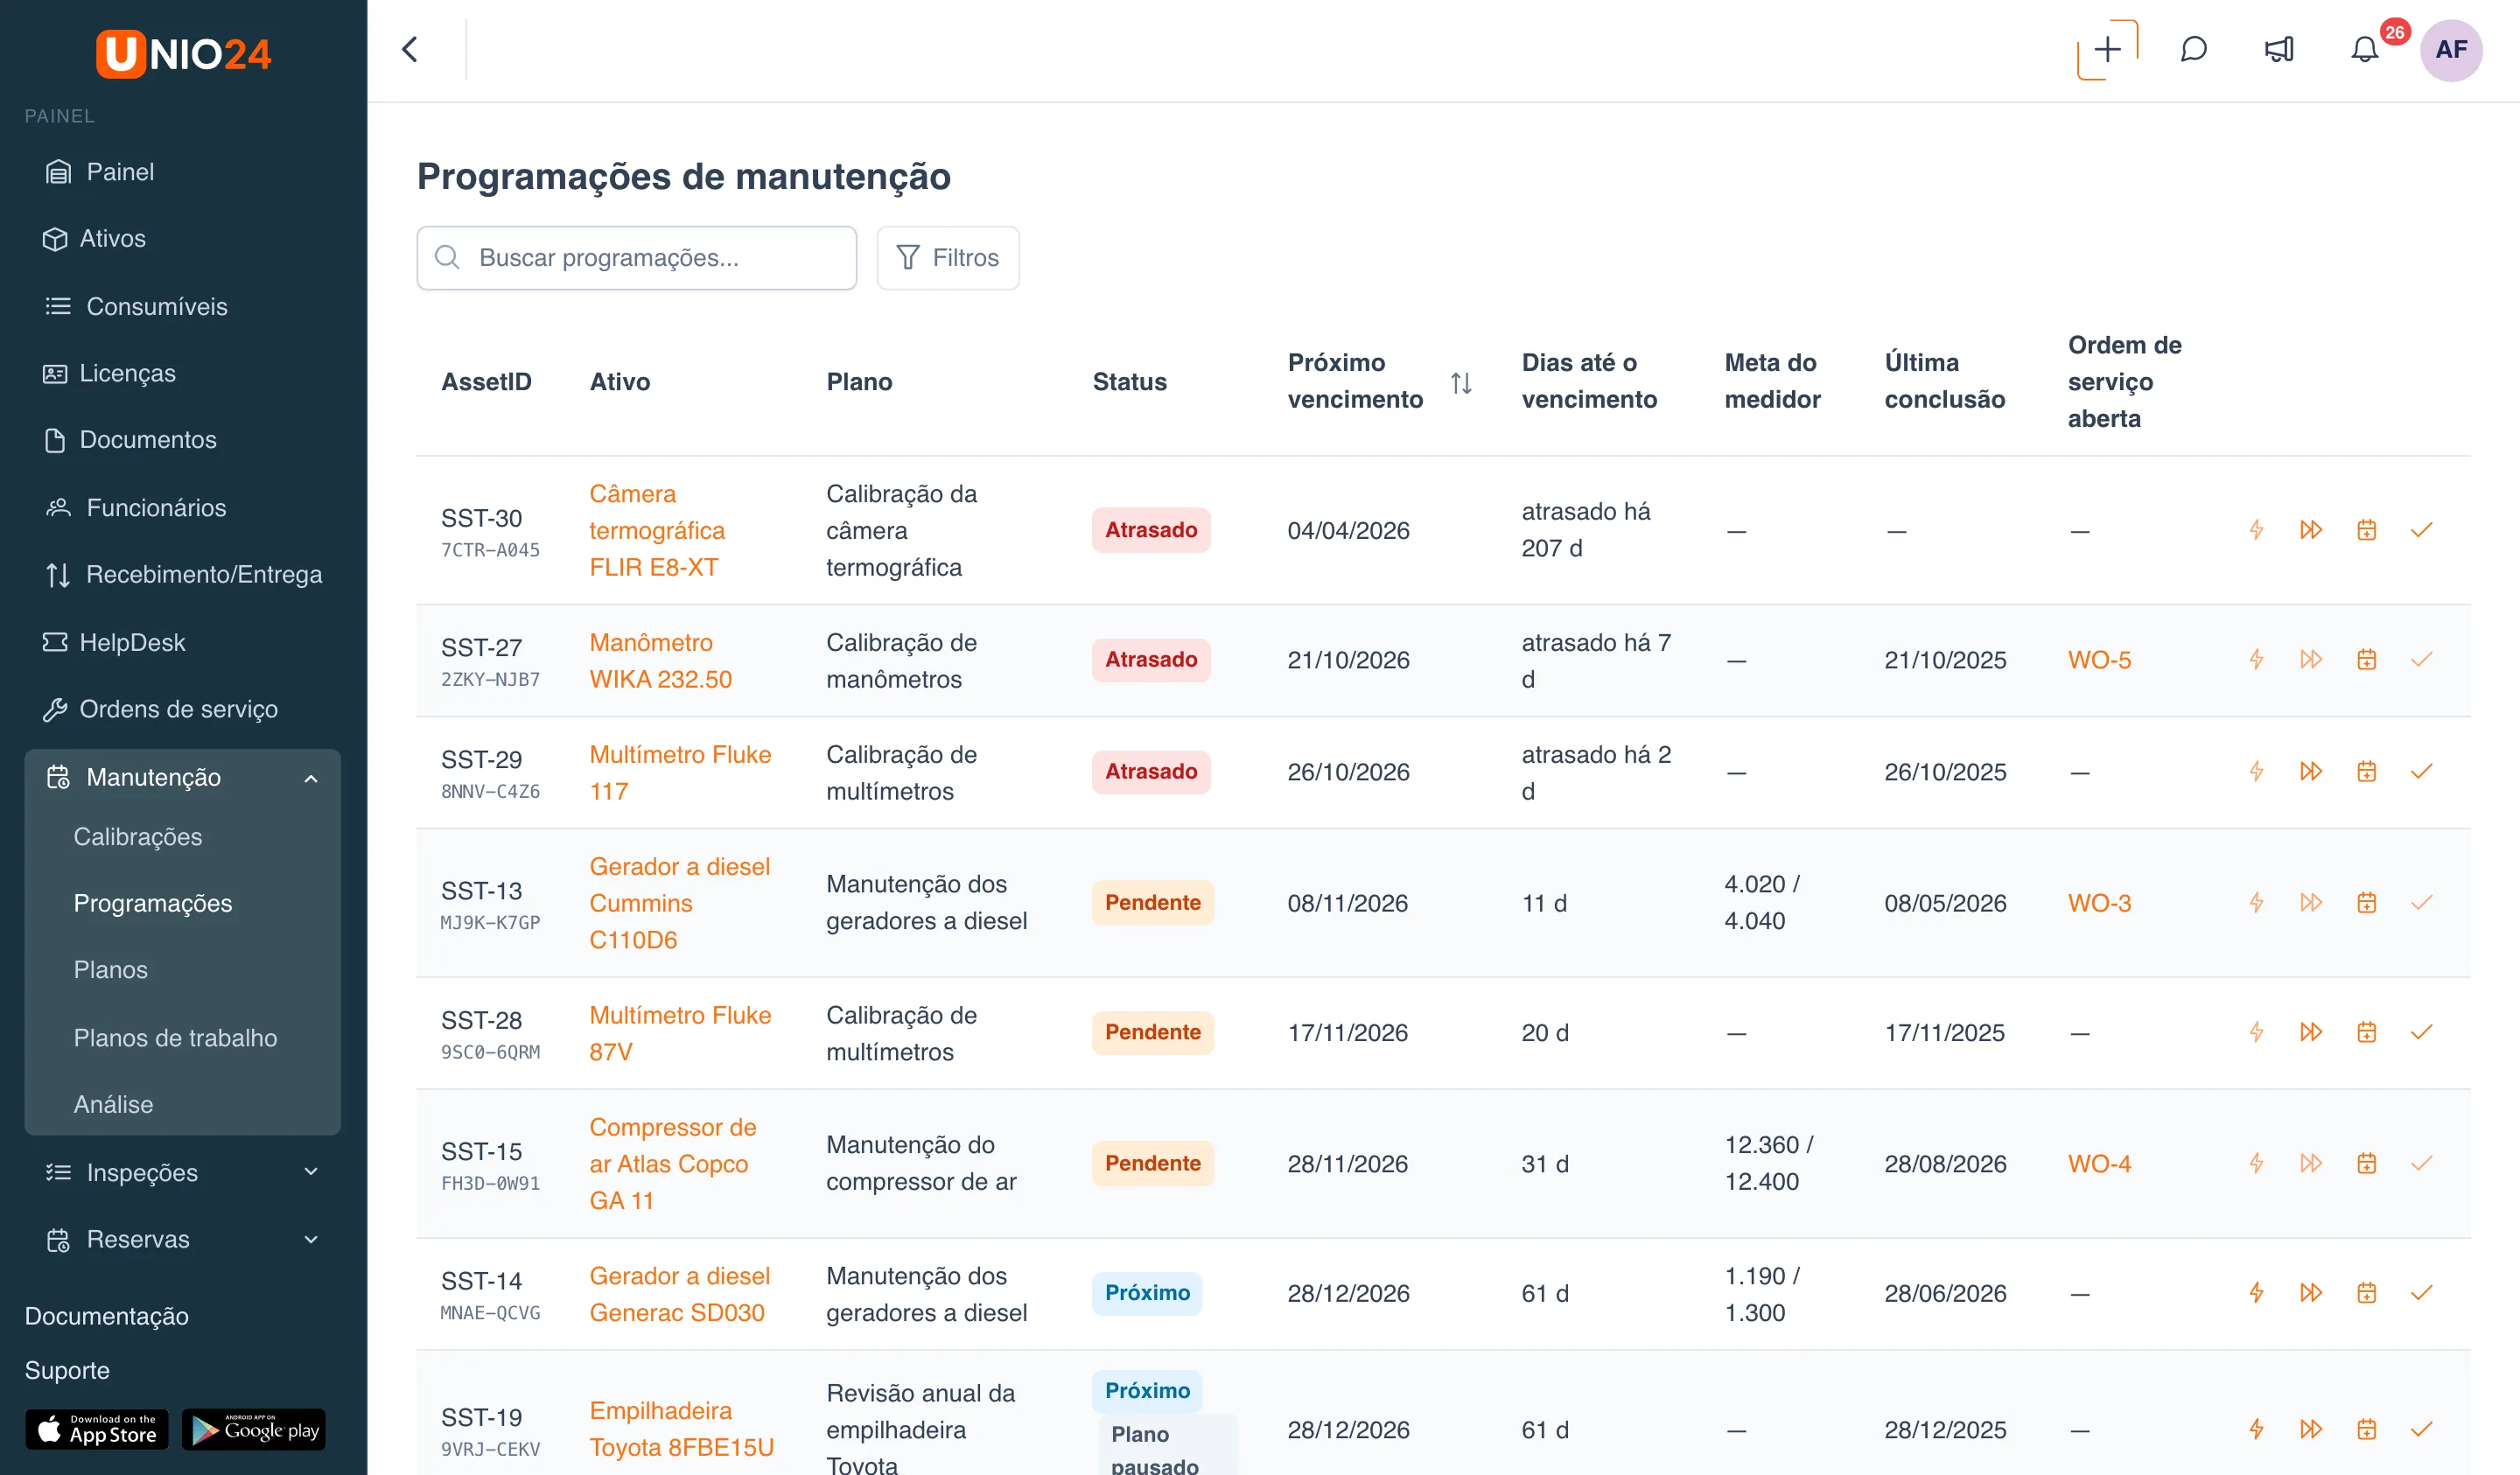This screenshot has height=1475, width=2520.
Task: Click the skip forward icon for SST-14
Action: click(x=2311, y=1293)
